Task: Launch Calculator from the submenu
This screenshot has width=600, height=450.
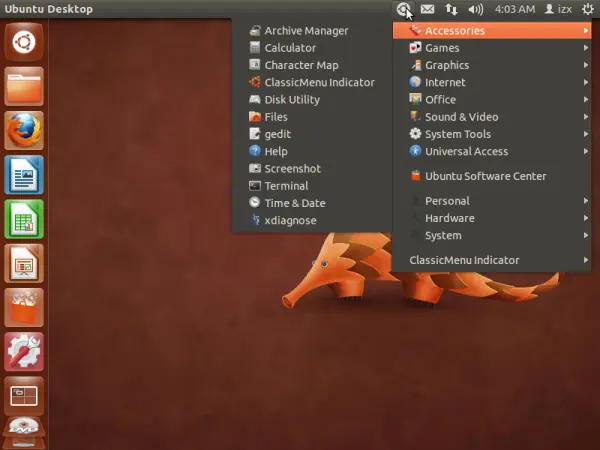Action: [311, 48]
